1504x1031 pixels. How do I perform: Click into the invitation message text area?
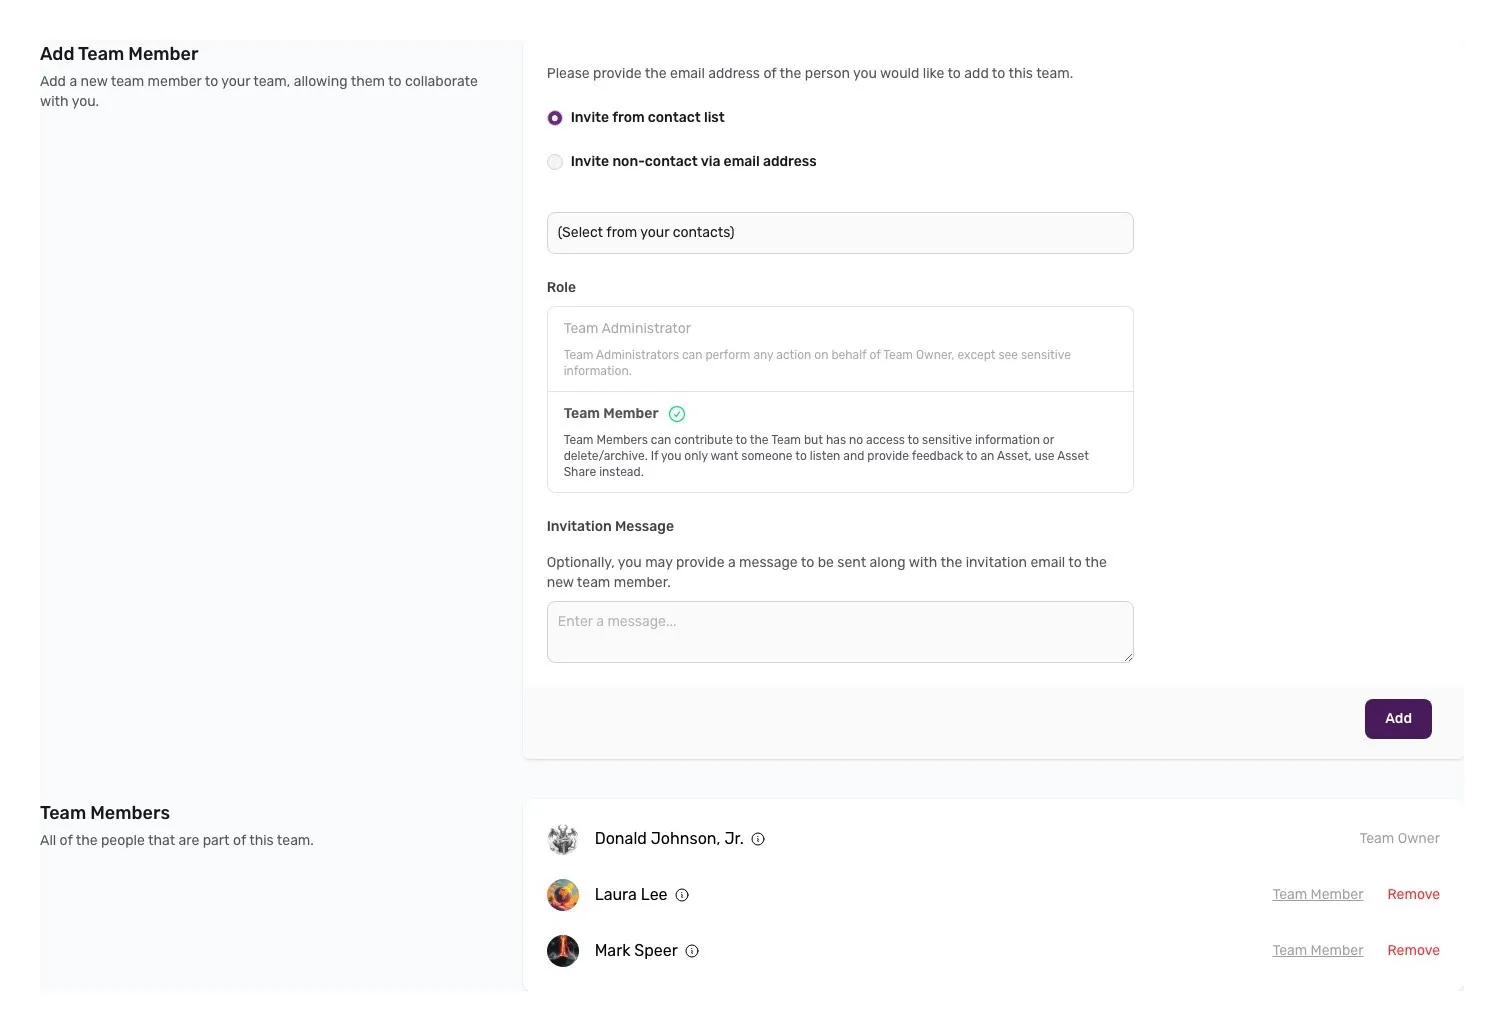pos(839,632)
